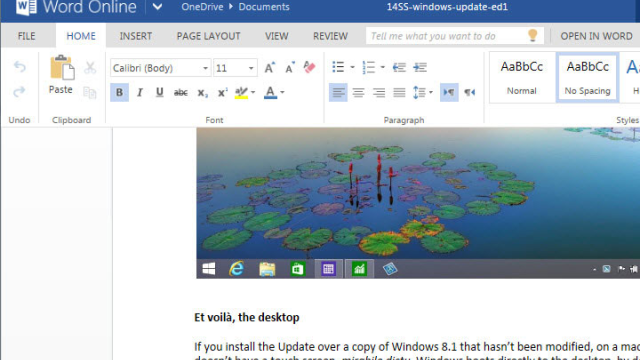Image resolution: width=640 pixels, height=360 pixels.
Task: Grow the font size with the larger A
Action: point(269,68)
